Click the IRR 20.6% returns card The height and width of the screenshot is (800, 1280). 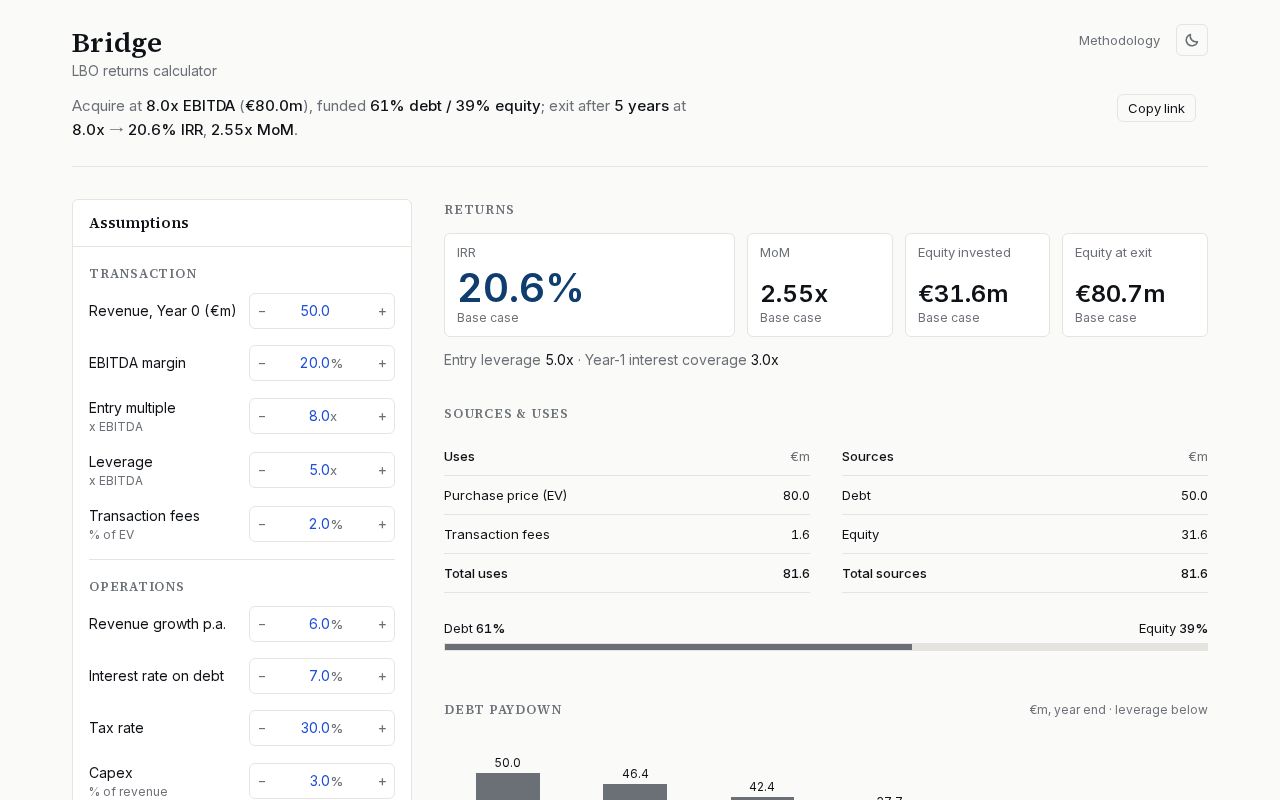589,285
